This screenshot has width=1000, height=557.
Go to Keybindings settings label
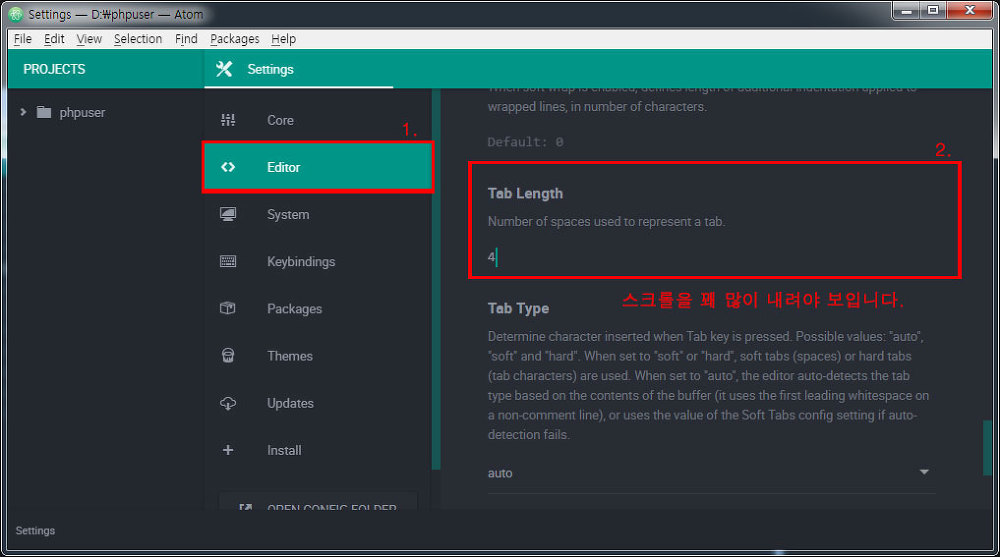(301, 262)
